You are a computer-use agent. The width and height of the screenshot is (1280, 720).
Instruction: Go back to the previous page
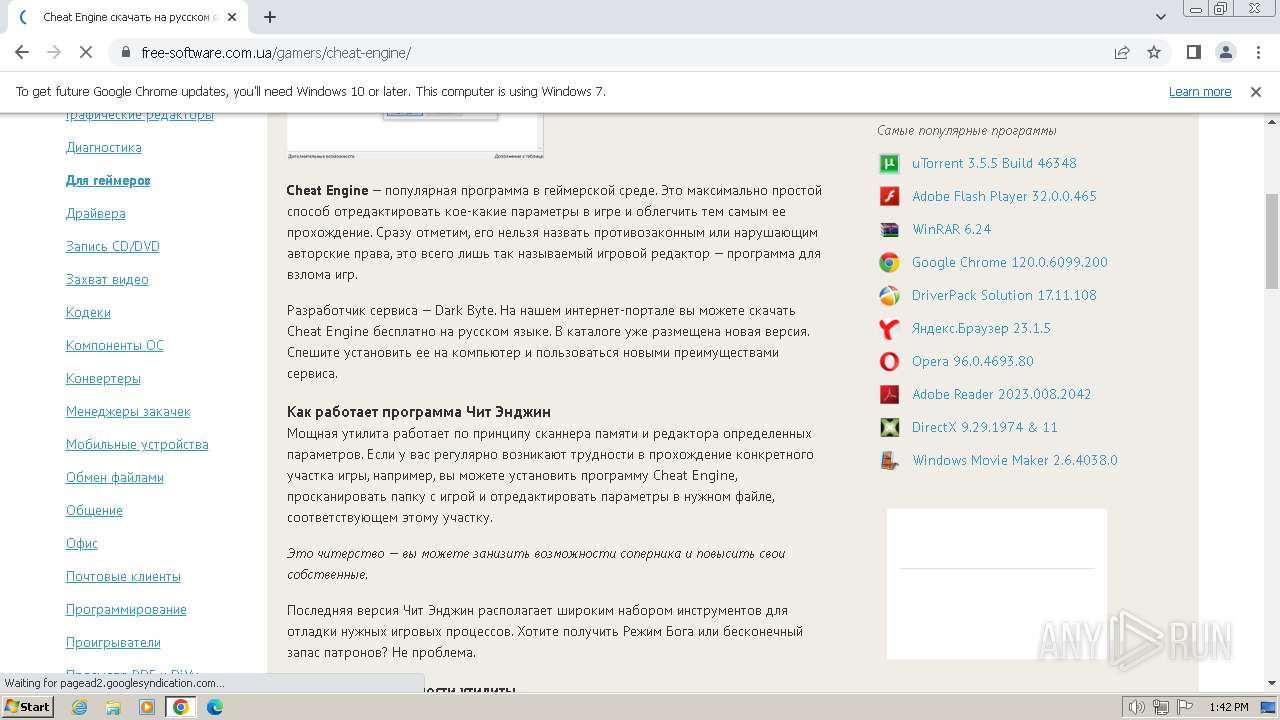(x=22, y=52)
